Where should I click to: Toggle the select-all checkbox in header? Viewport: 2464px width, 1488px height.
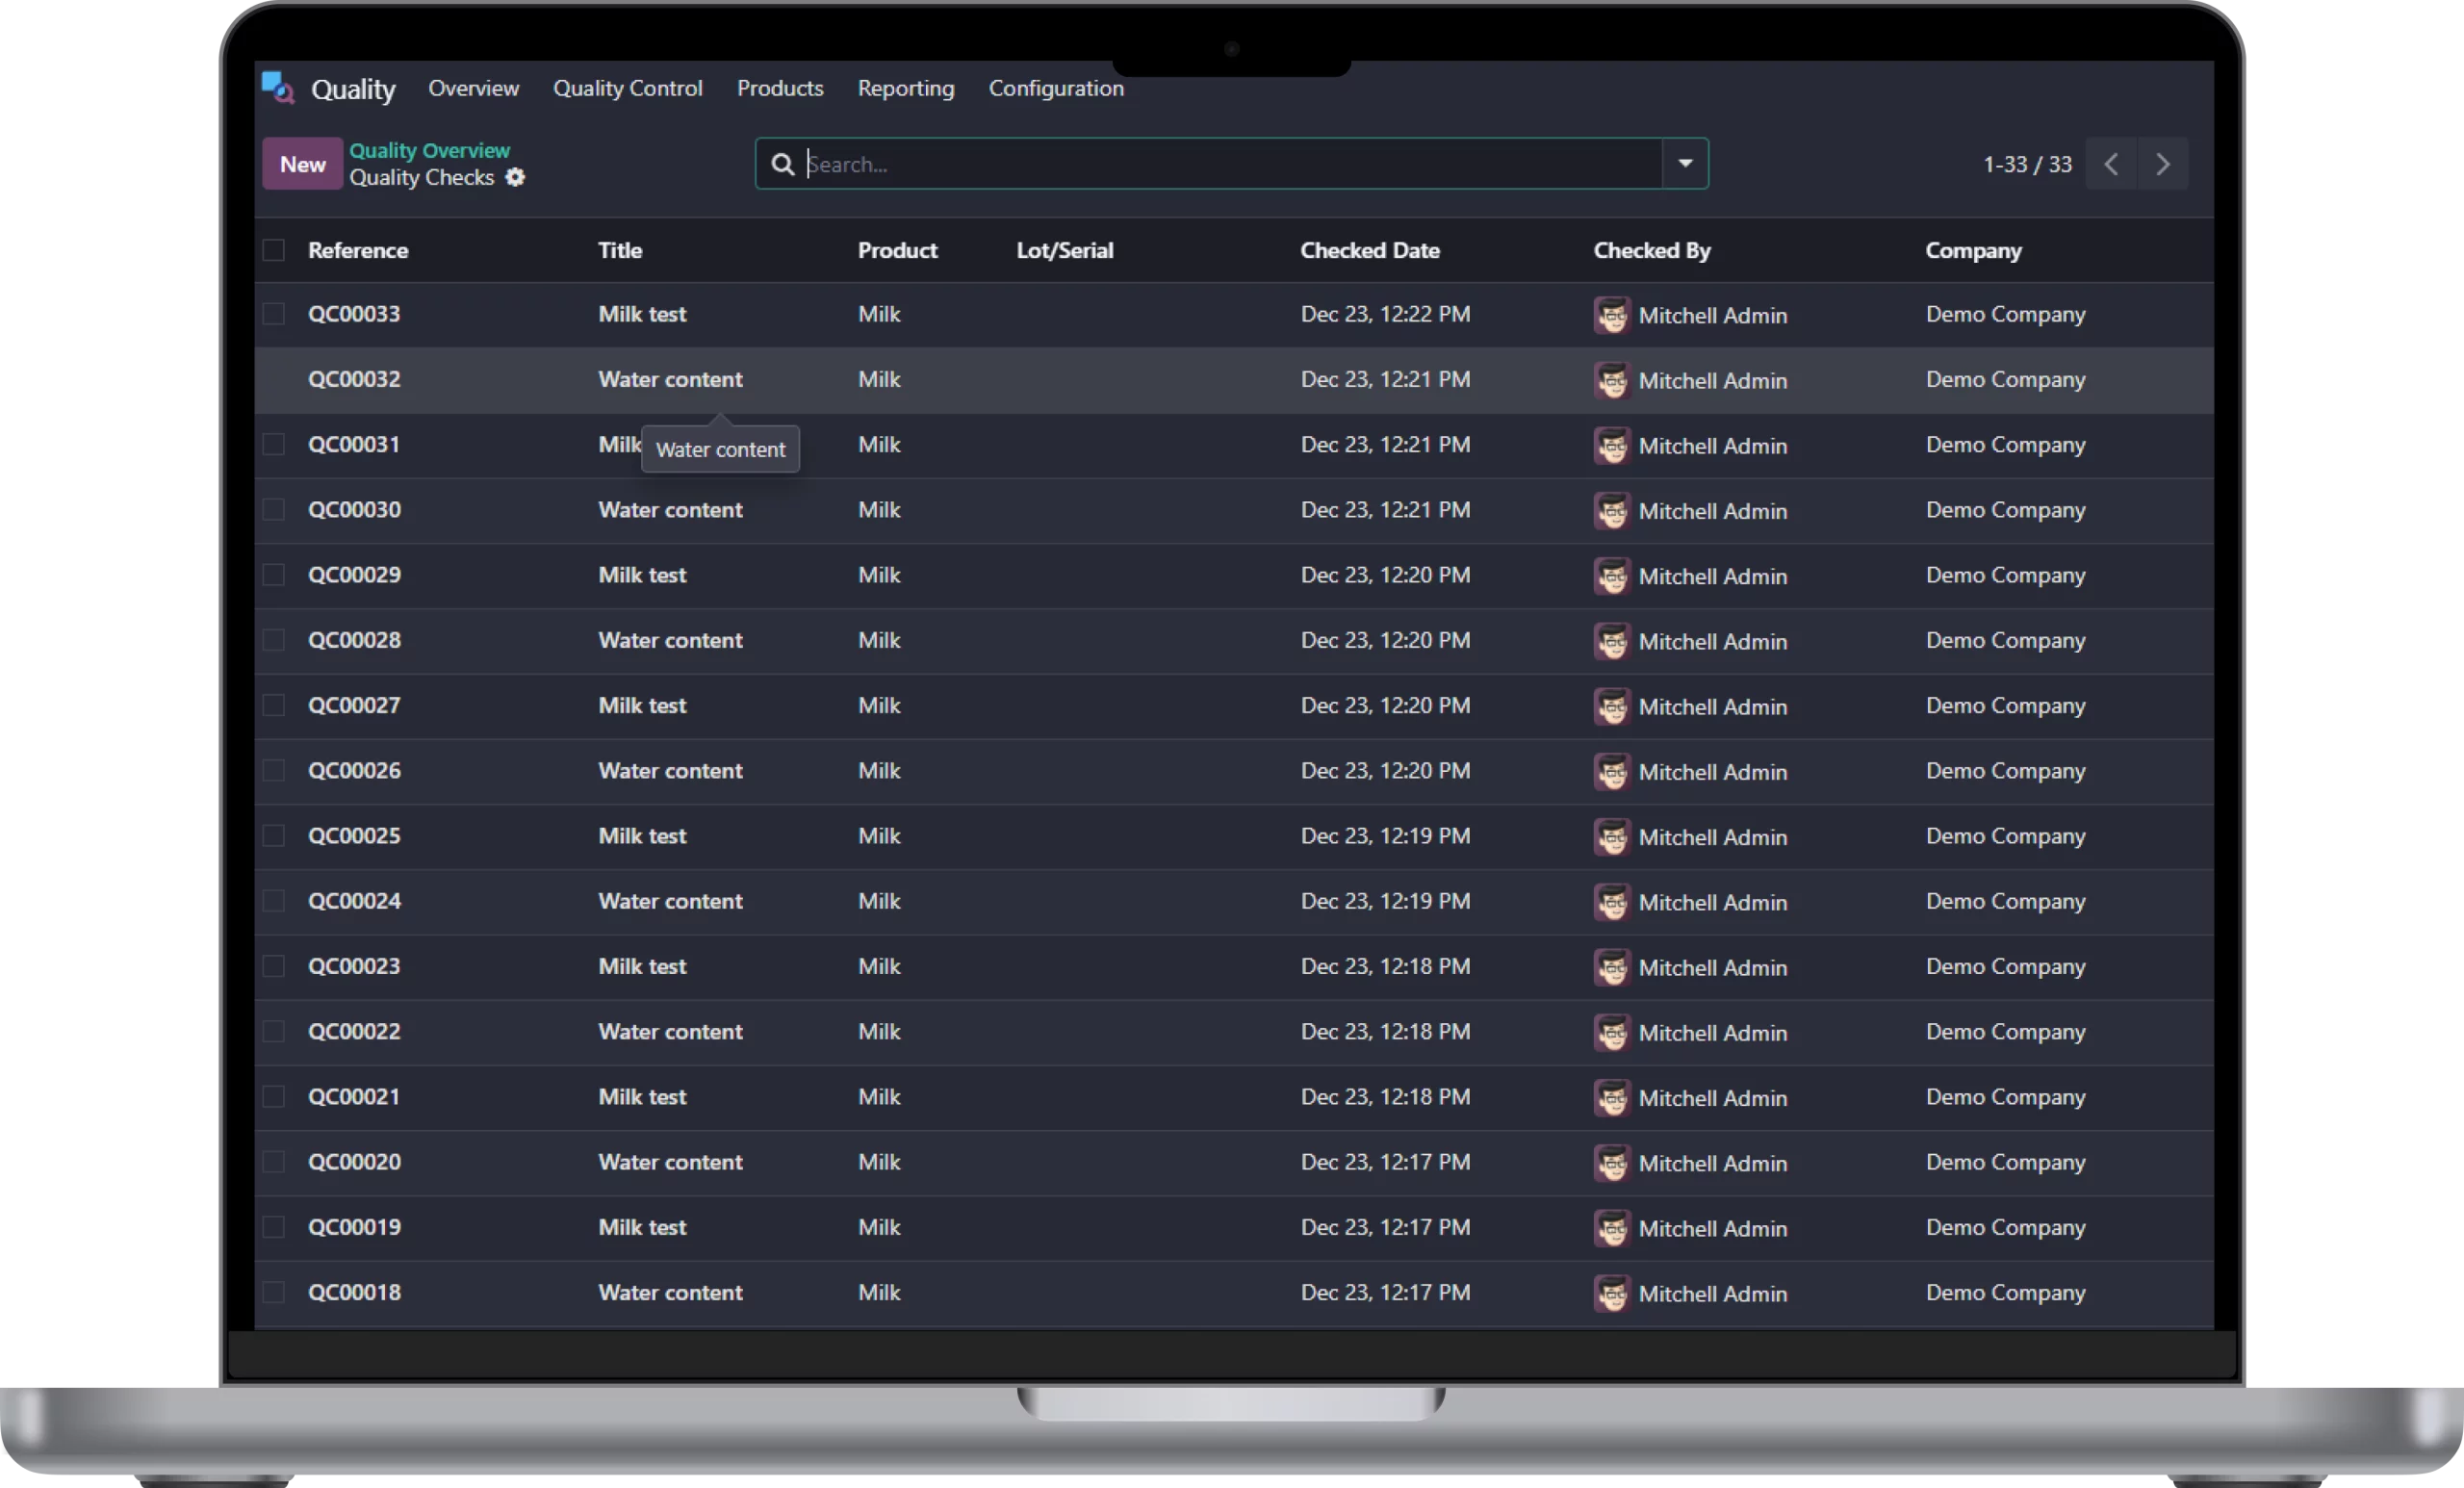point(274,250)
